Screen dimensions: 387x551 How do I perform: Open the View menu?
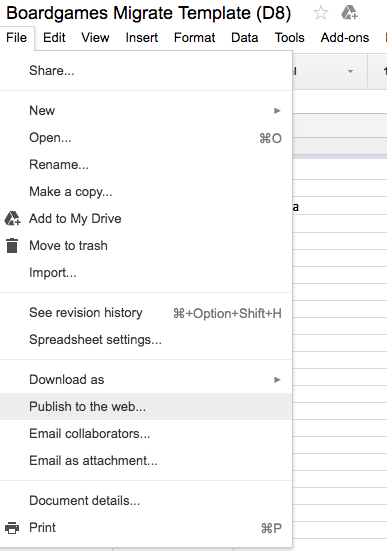[95, 38]
